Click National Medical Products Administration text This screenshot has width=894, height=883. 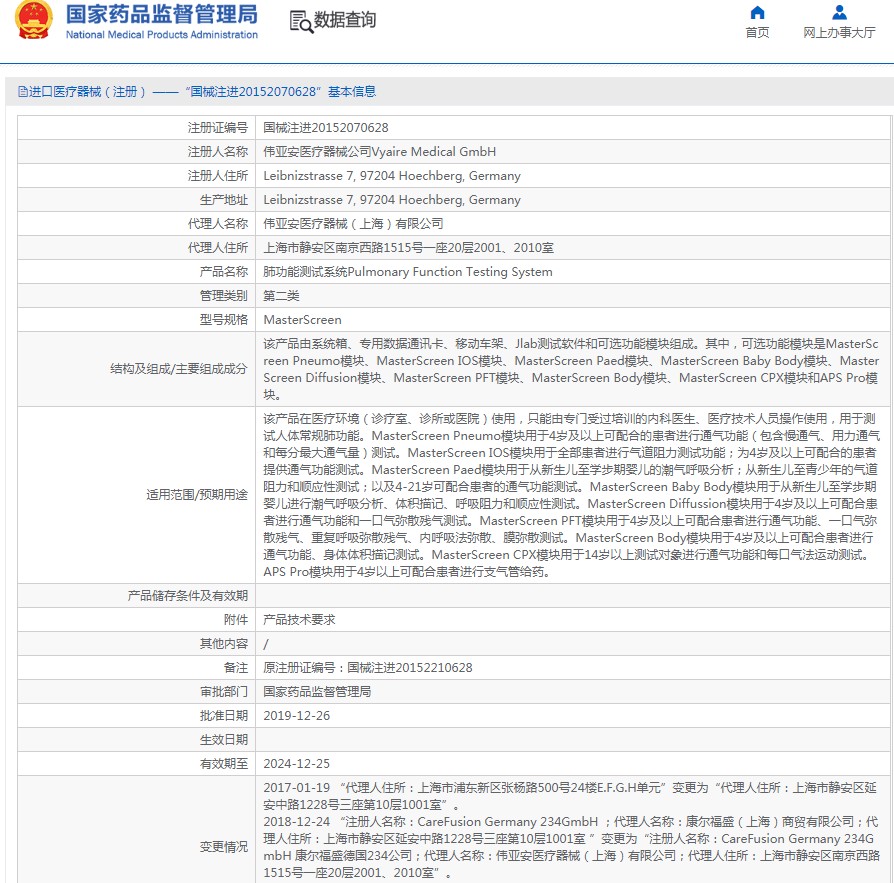click(162, 35)
